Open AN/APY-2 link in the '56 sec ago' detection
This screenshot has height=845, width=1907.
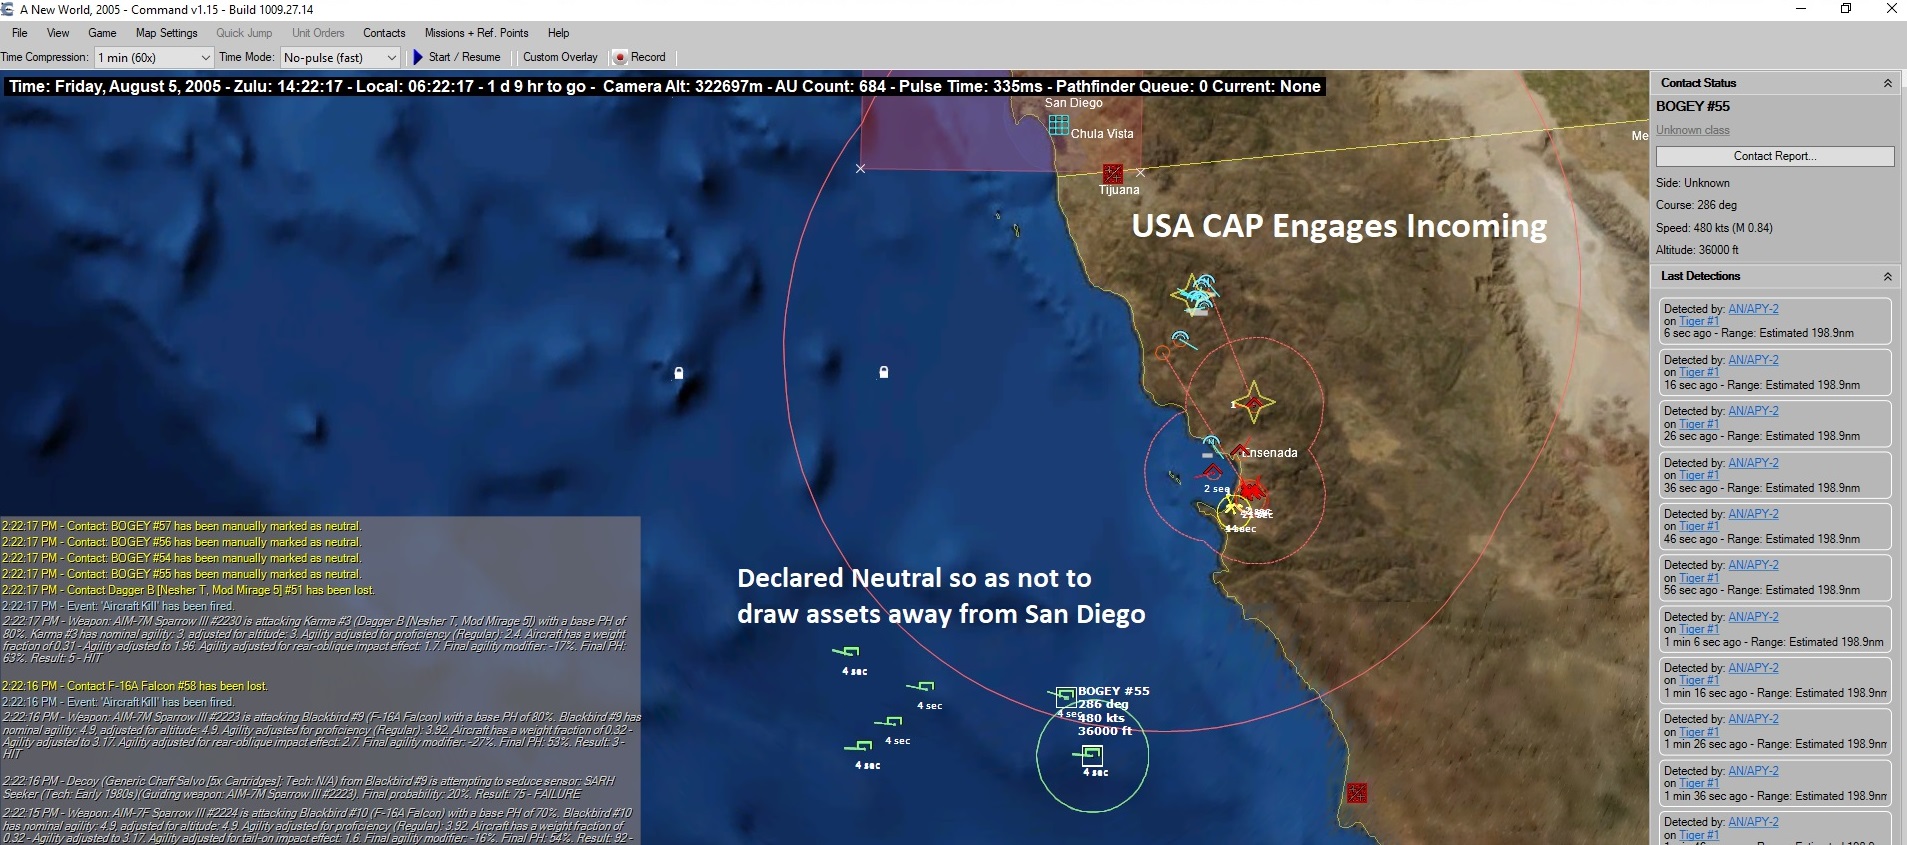click(1753, 565)
